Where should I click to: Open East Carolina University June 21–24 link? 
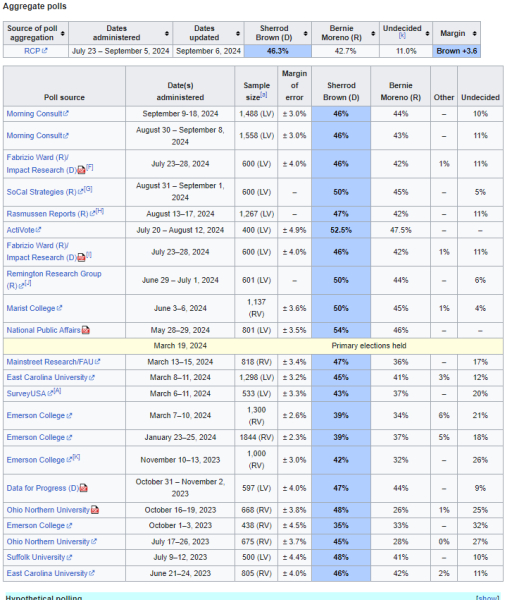click(x=50, y=573)
